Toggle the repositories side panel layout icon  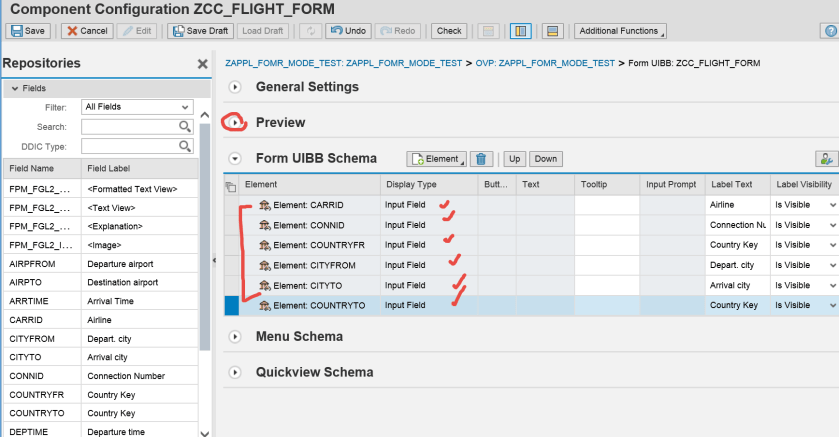[x=521, y=31]
